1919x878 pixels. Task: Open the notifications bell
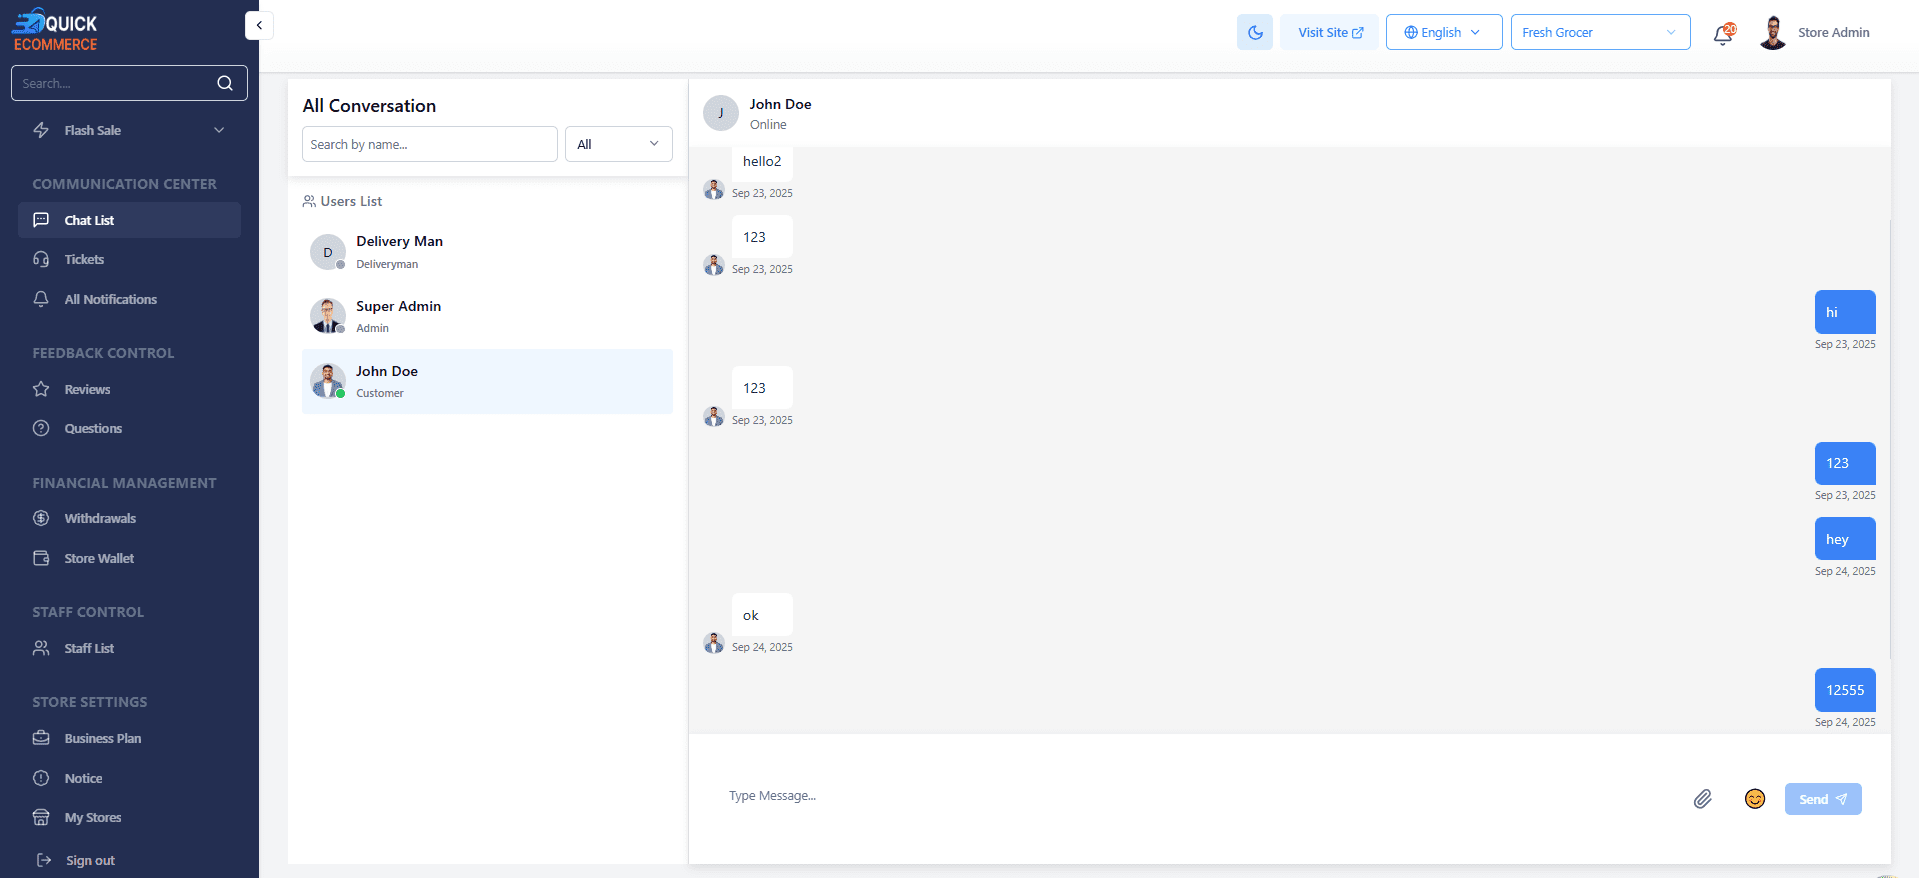(x=1722, y=34)
